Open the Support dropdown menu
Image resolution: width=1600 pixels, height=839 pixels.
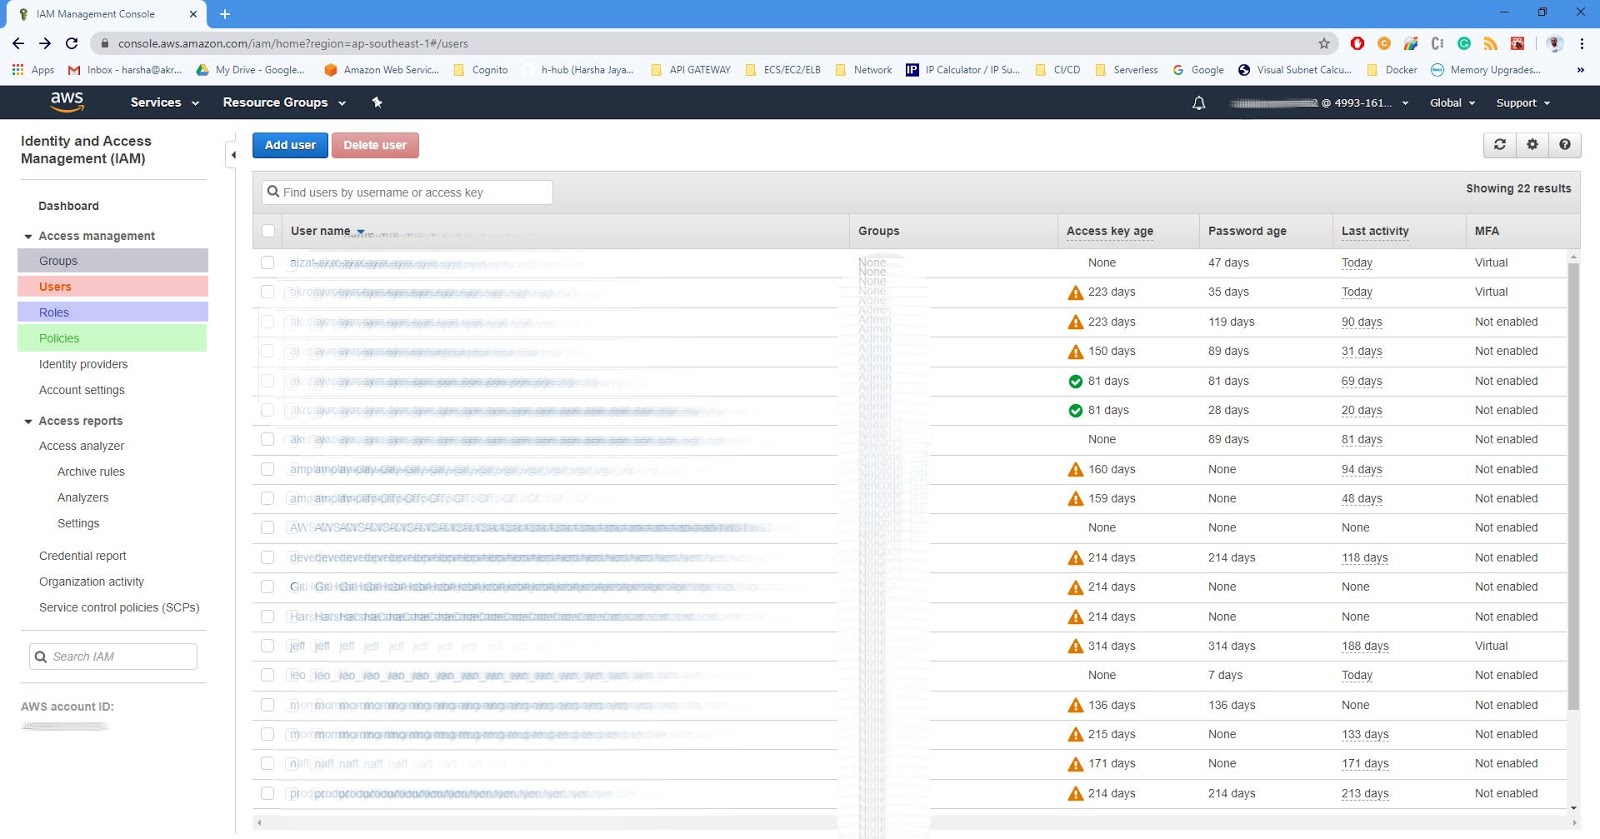click(1523, 102)
